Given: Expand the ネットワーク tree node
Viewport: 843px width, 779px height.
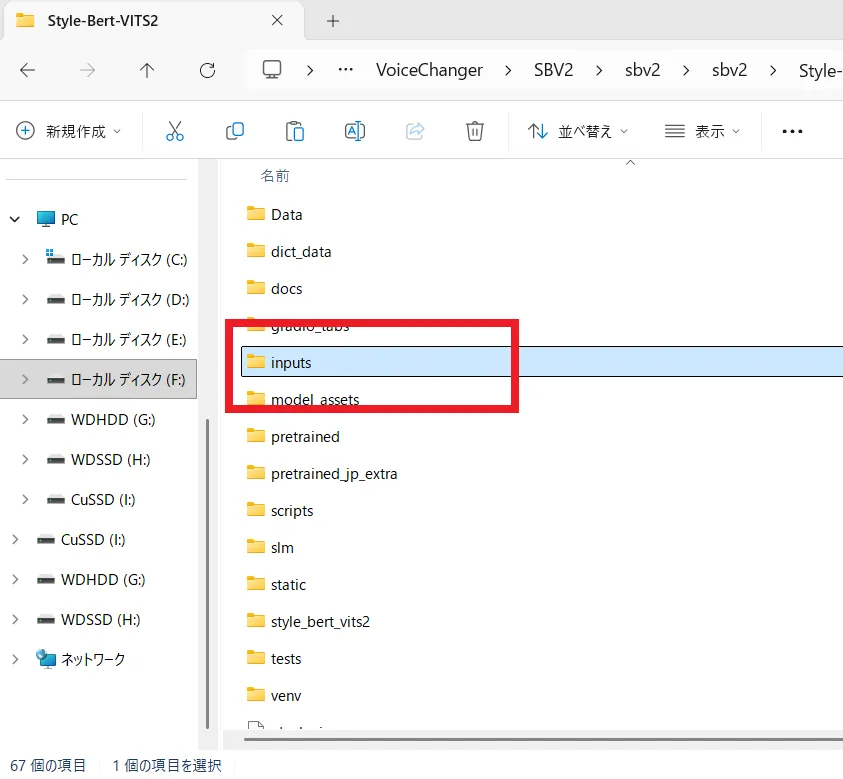Looking at the screenshot, I should (x=14, y=659).
